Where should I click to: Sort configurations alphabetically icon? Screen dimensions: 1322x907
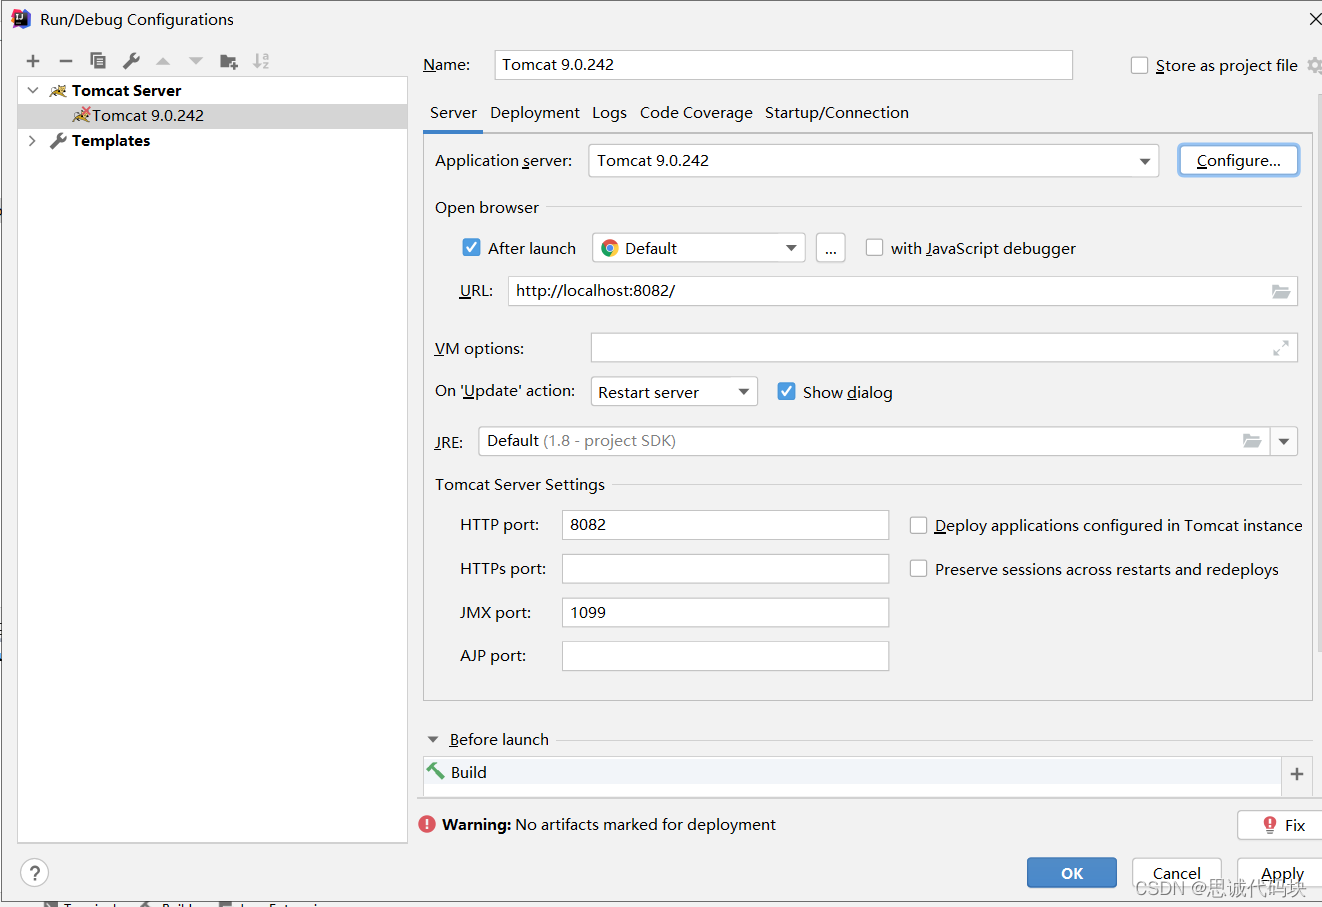click(261, 61)
